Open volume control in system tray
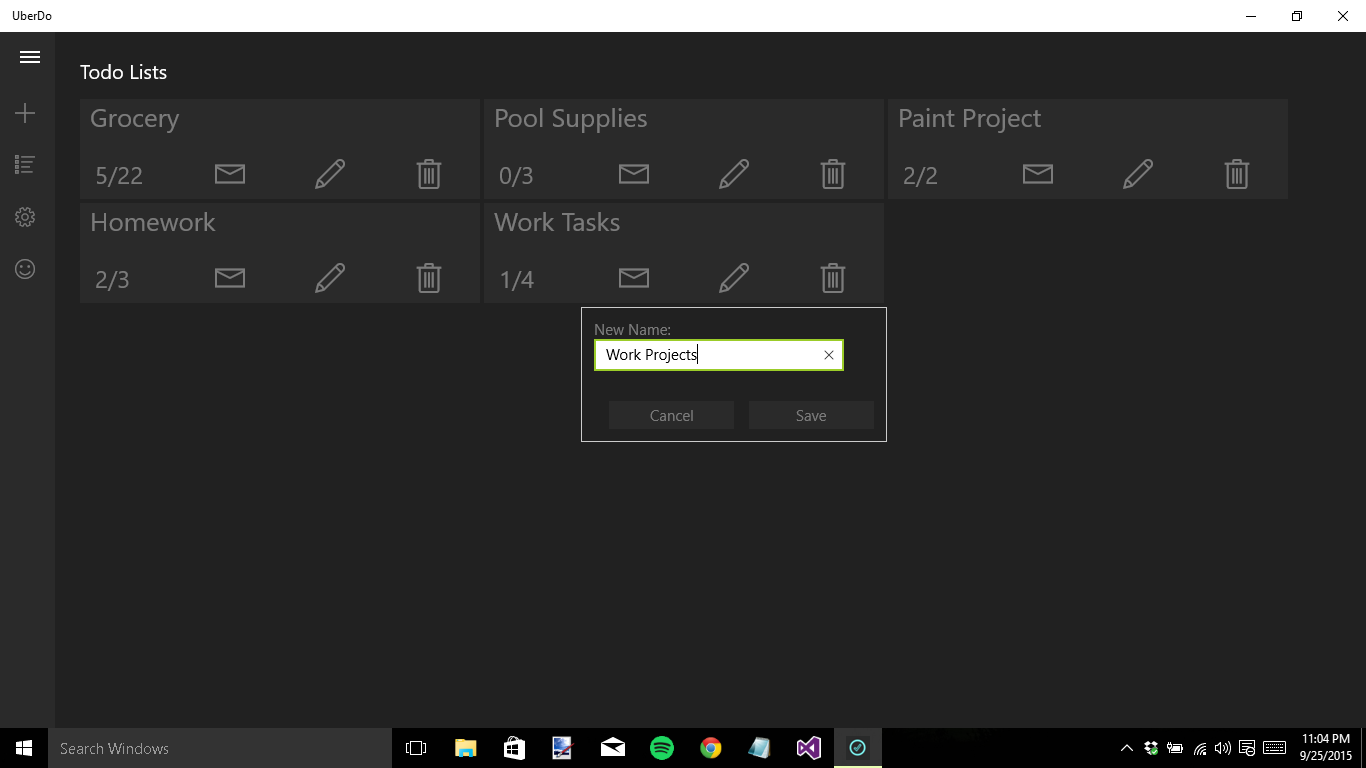The image size is (1366, 768). point(1222,748)
